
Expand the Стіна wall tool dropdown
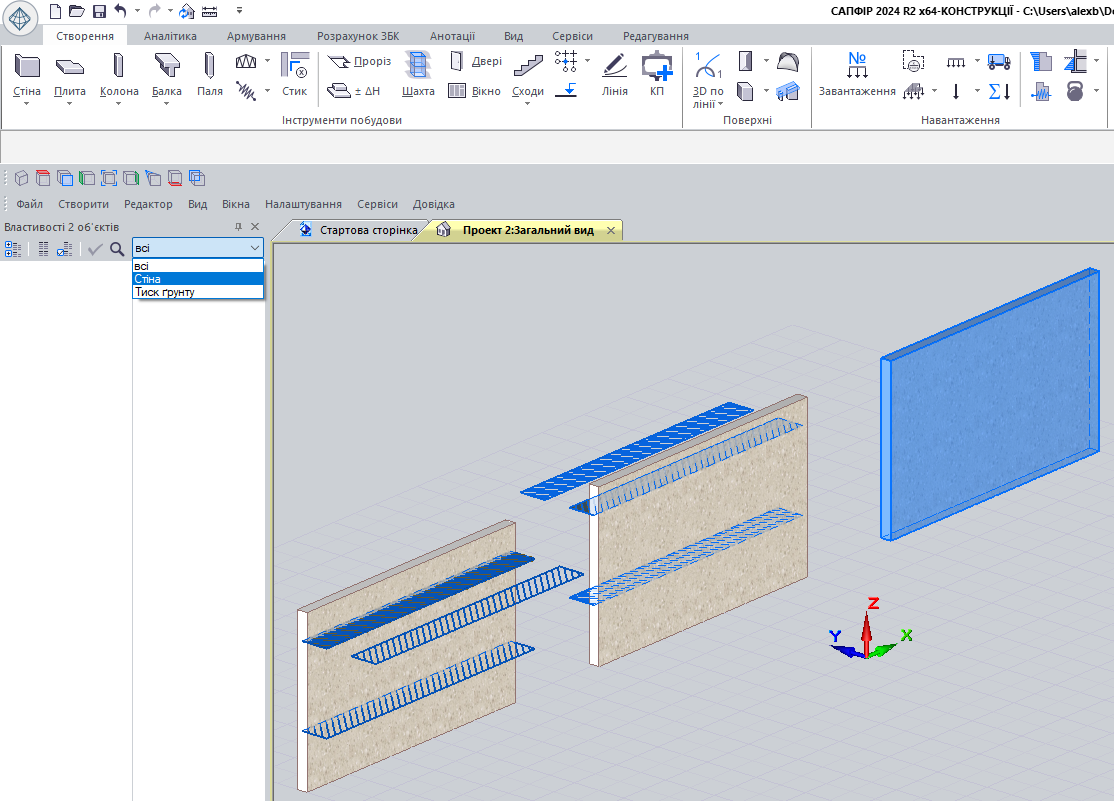point(27,103)
